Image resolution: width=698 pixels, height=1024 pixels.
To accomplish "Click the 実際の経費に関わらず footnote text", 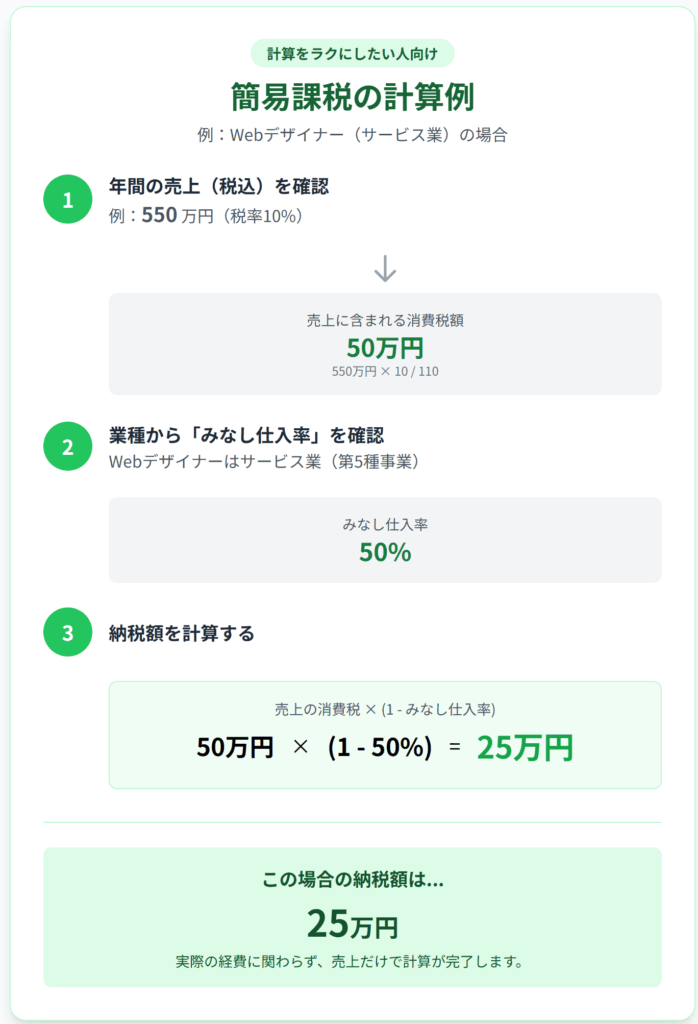I will pos(352,962).
